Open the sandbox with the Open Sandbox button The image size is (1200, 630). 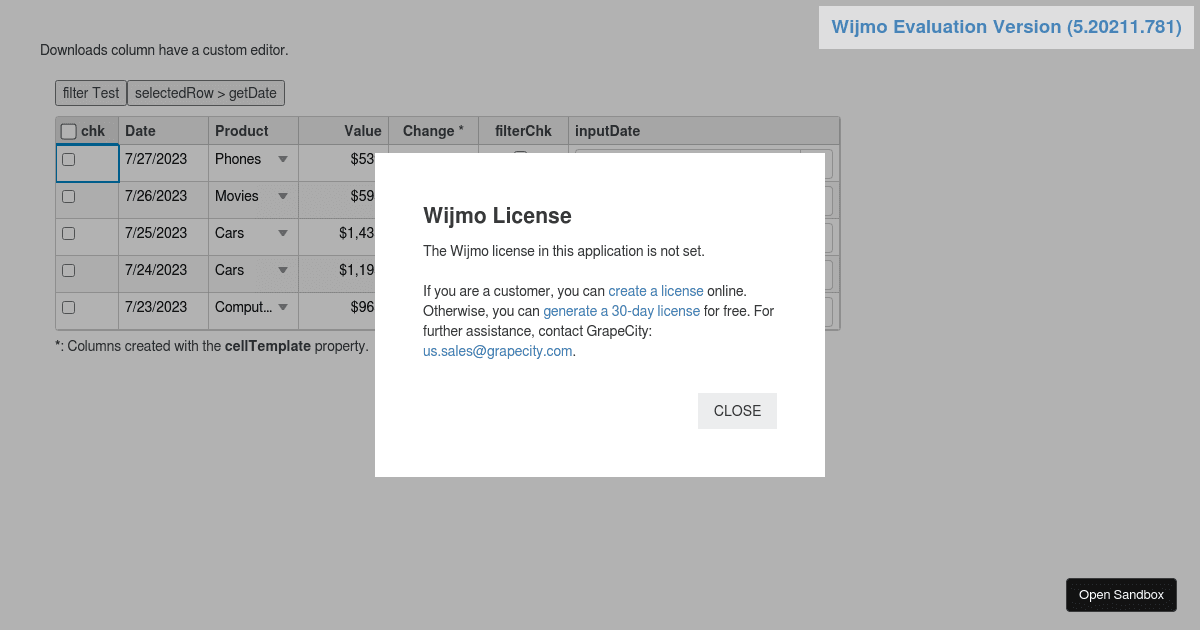click(x=1121, y=594)
